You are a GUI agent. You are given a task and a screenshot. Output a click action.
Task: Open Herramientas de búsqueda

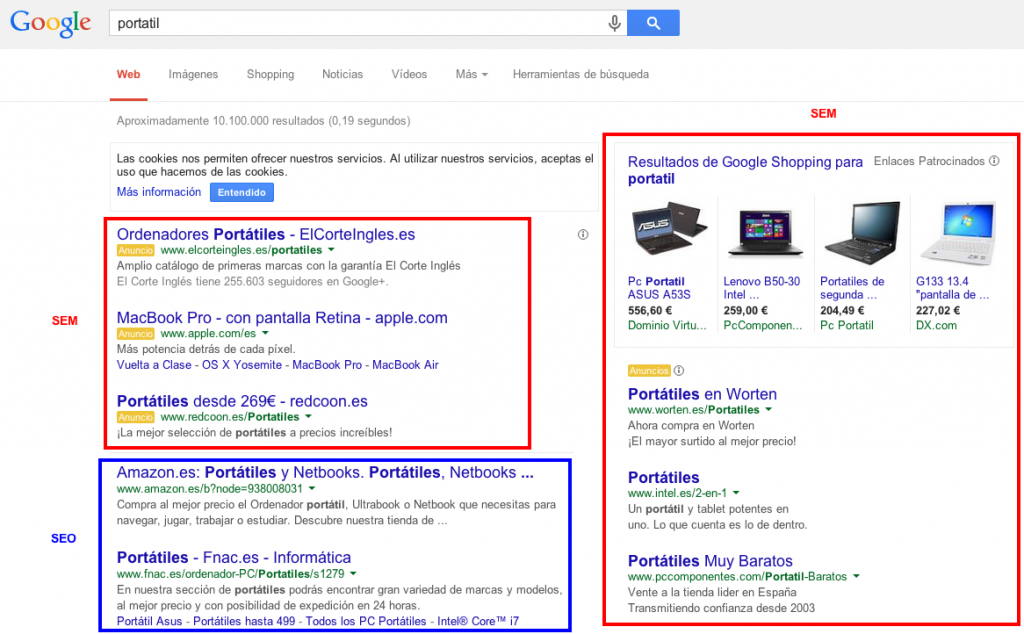click(581, 74)
